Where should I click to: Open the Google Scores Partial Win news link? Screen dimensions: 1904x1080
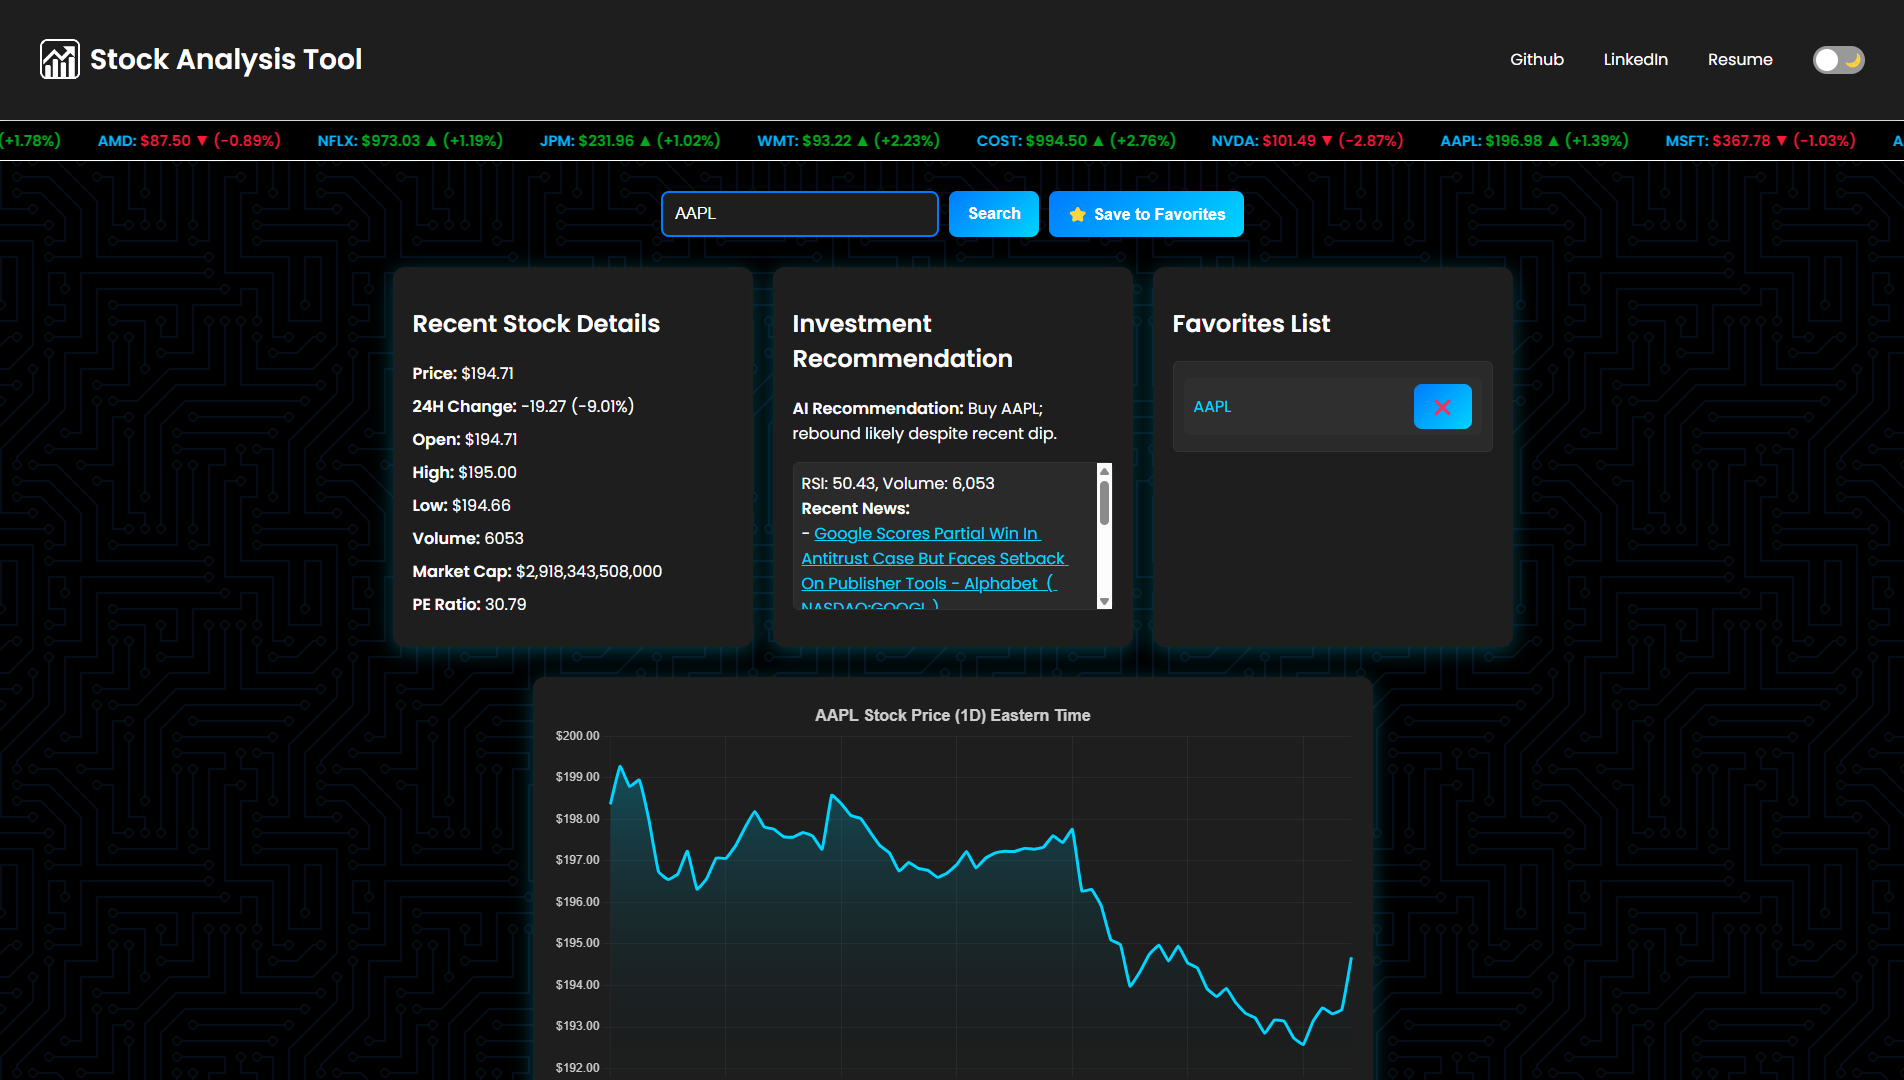click(934, 559)
